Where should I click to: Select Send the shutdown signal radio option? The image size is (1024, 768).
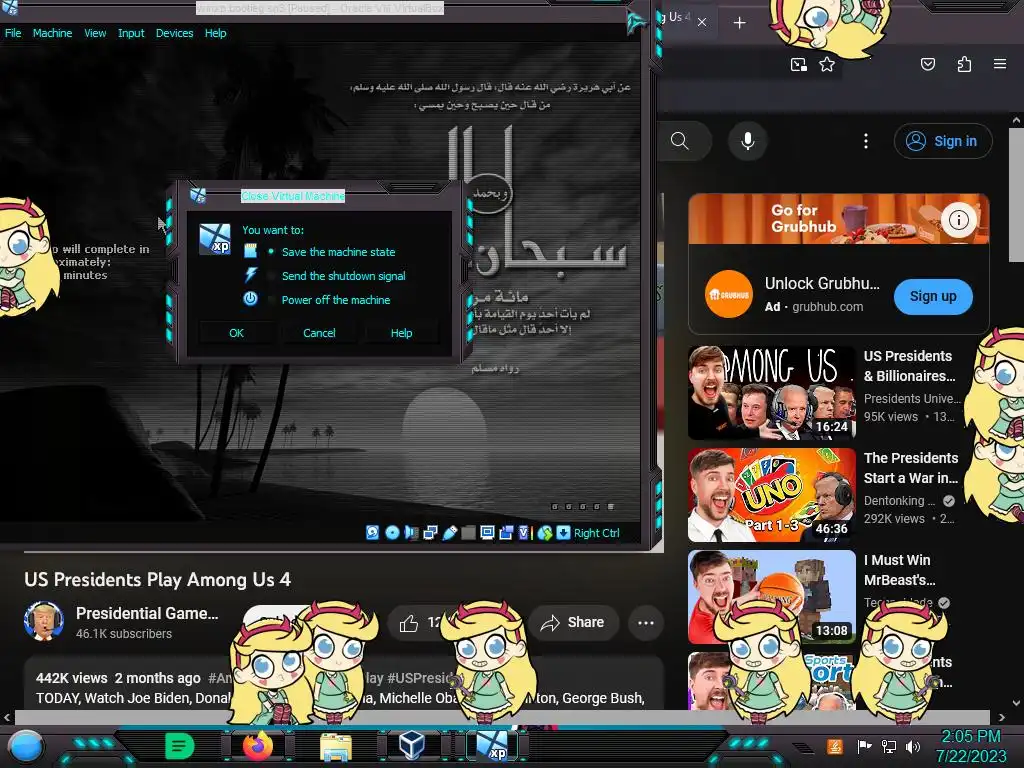[336, 276]
